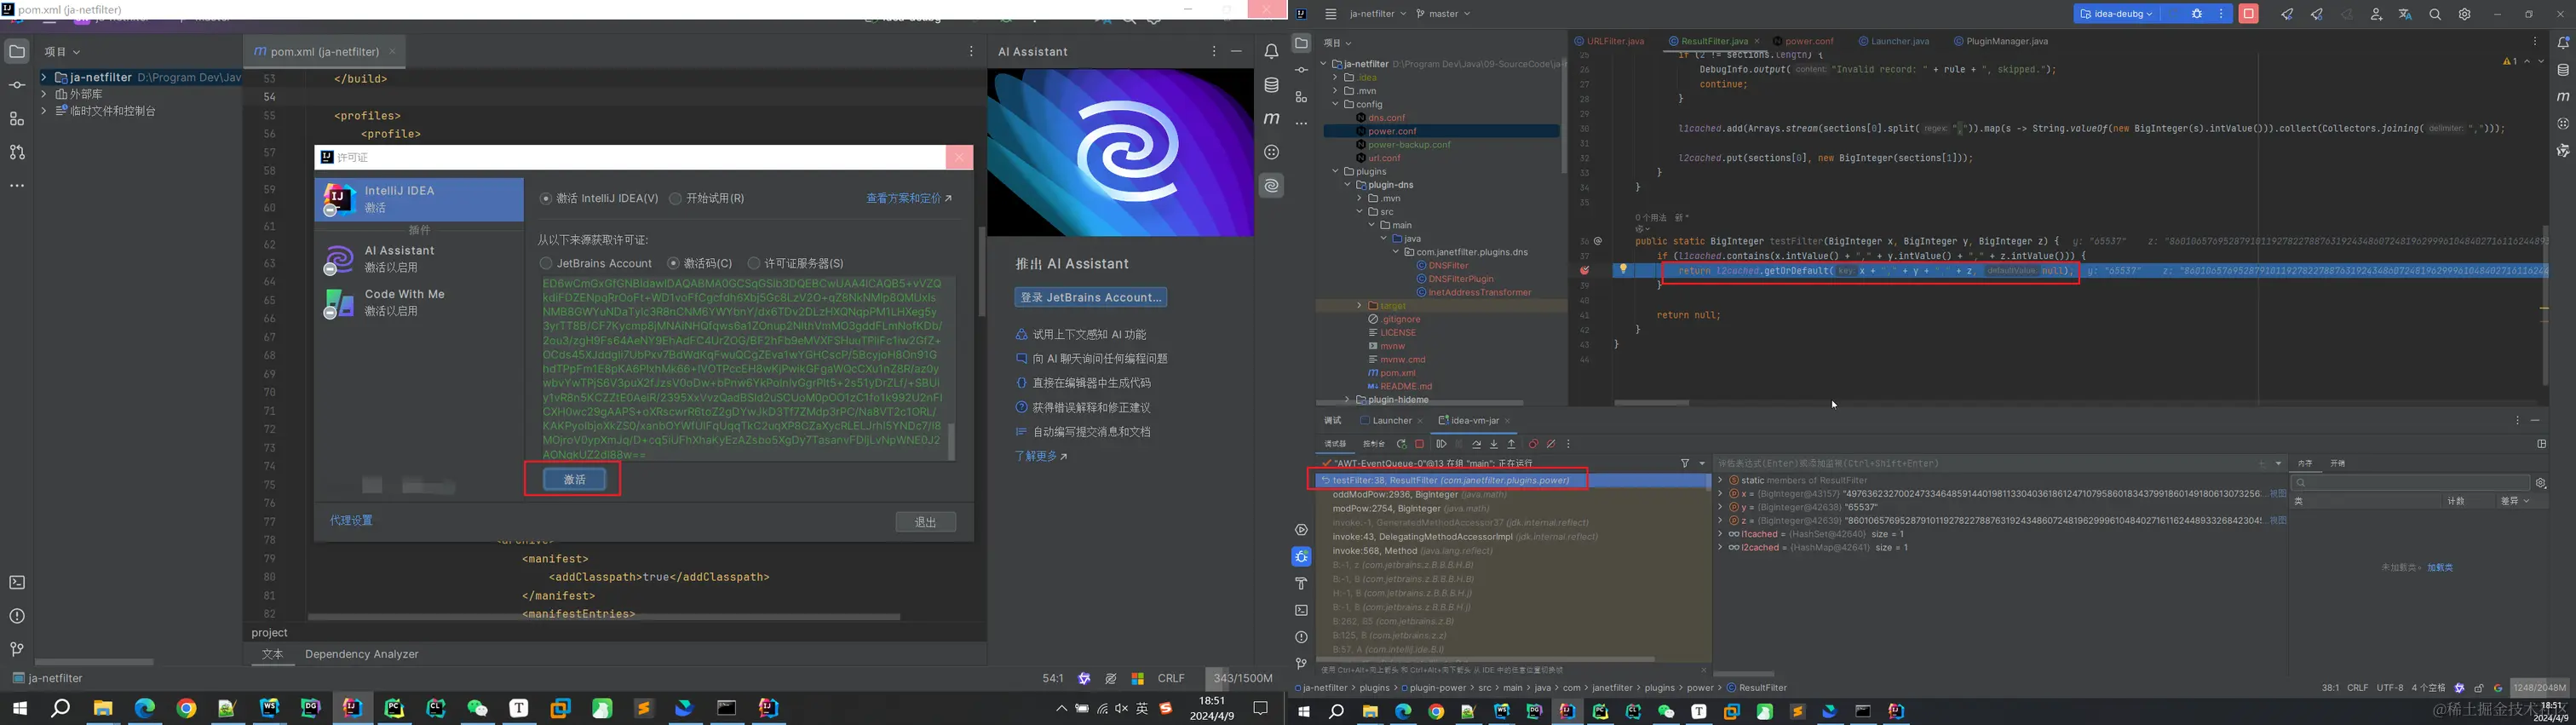The width and height of the screenshot is (2576, 725).
Task: Expand the target folder in right tree
Action: tap(1359, 305)
